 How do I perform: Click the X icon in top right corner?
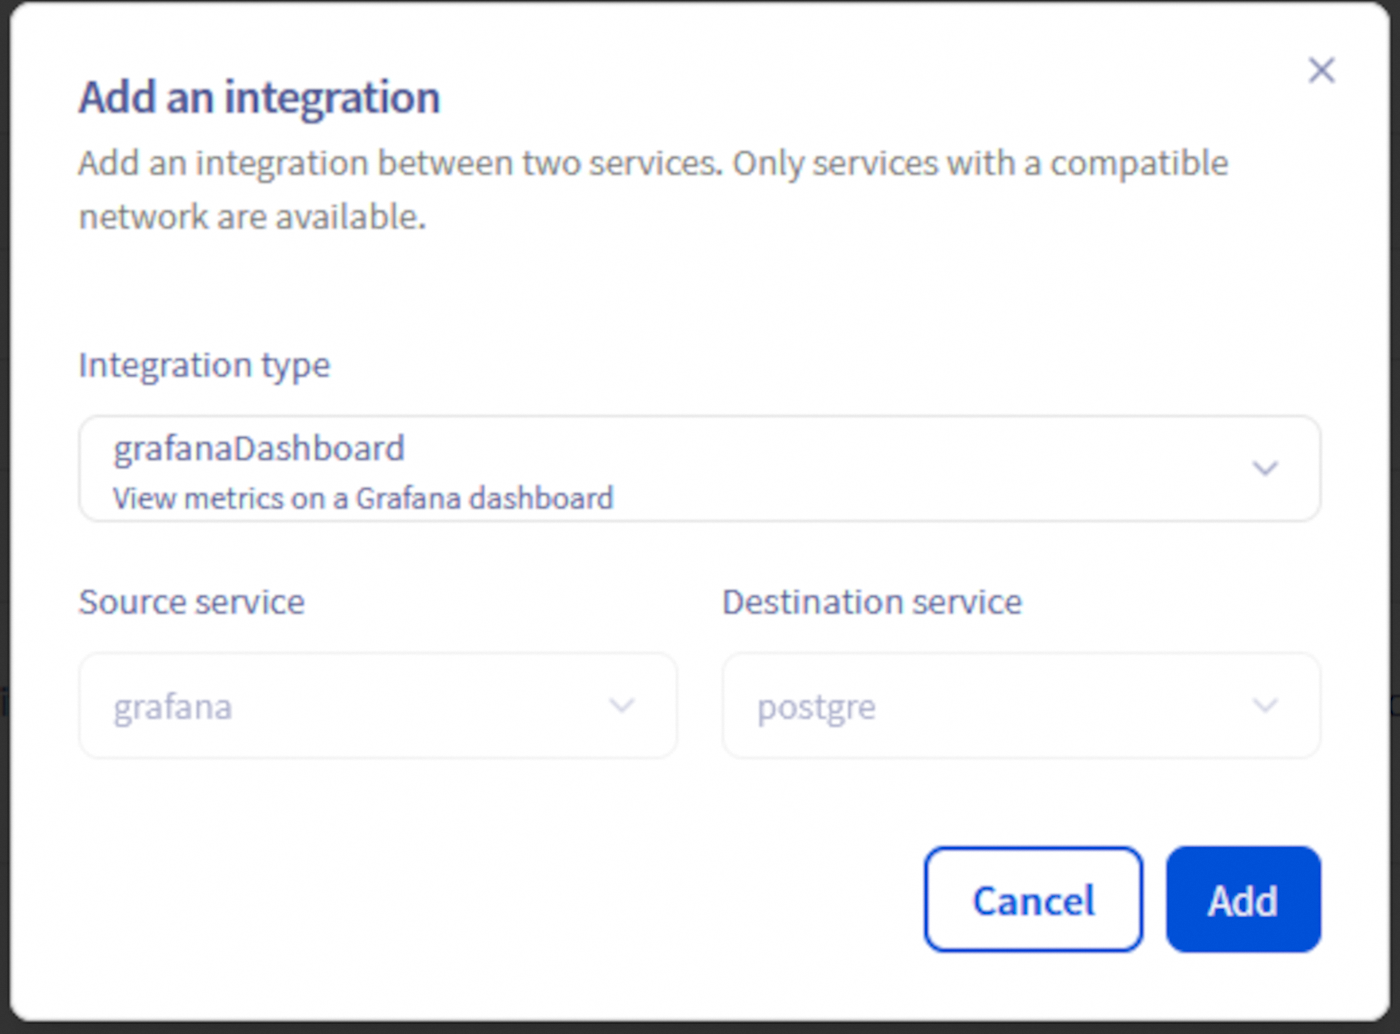pos(1322,70)
